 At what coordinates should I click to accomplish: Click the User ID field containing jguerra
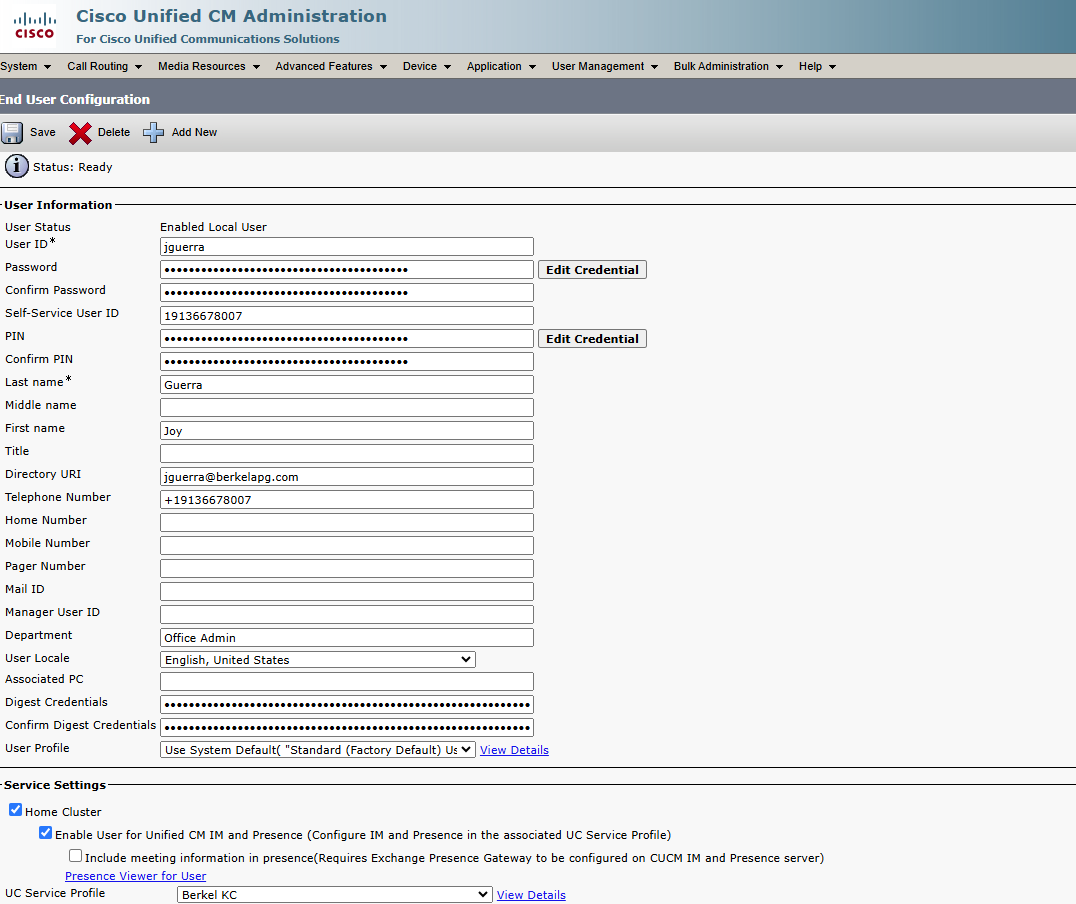coord(347,247)
